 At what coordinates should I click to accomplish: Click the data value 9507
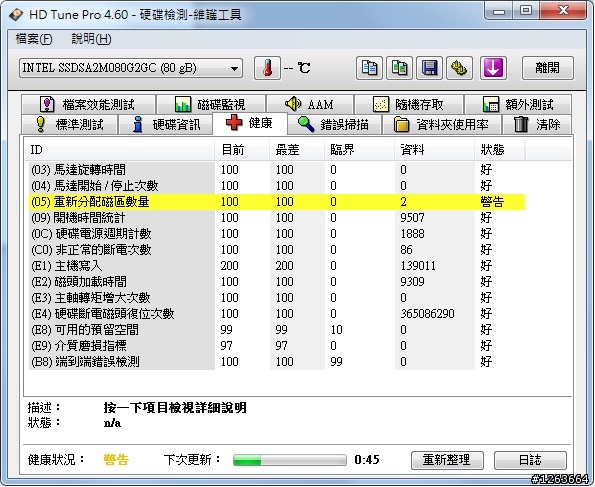412,218
